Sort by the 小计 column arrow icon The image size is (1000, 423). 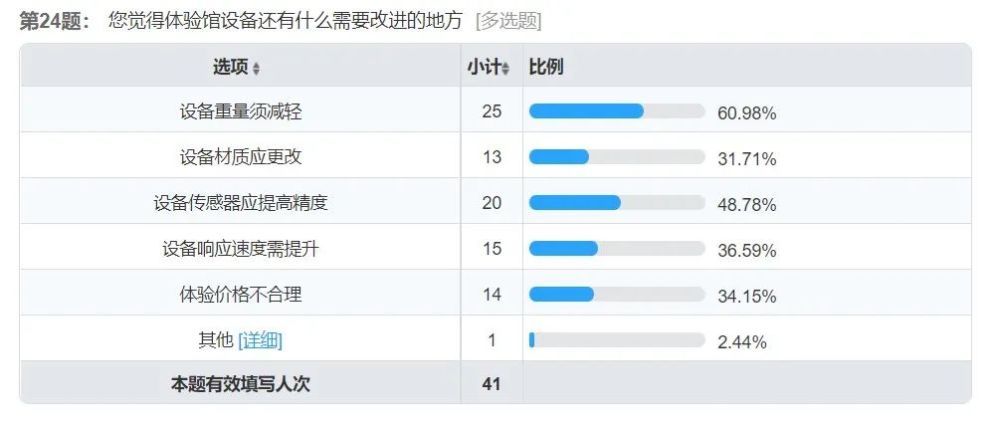[506, 68]
